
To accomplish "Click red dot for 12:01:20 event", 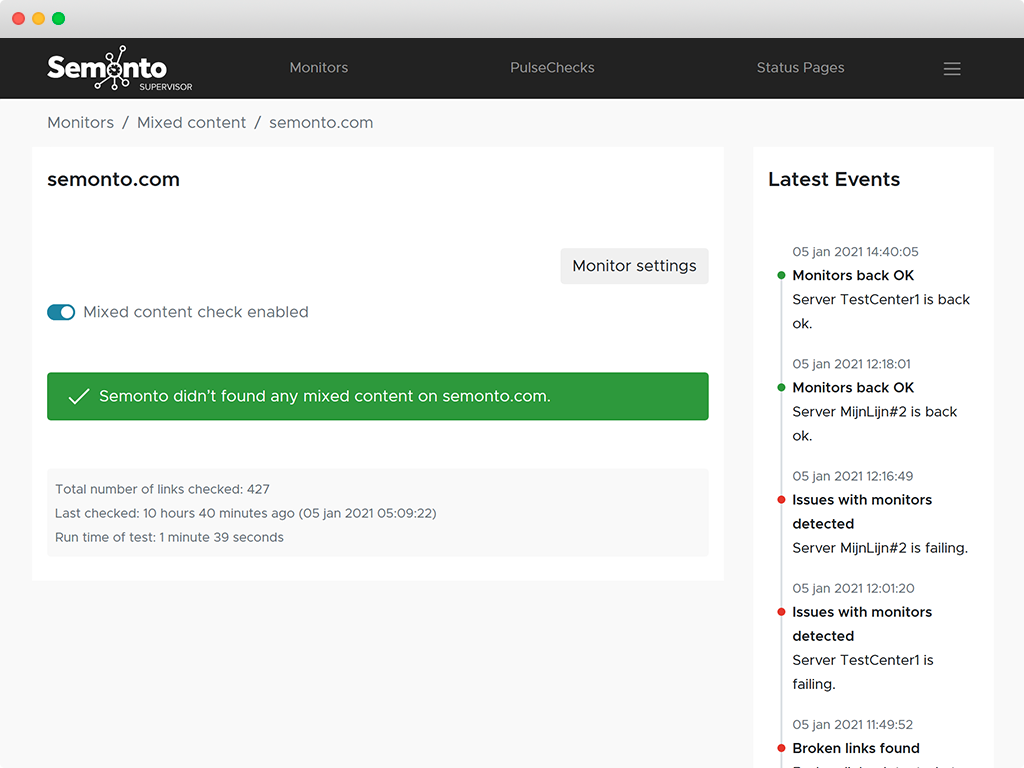I will click(x=781, y=611).
